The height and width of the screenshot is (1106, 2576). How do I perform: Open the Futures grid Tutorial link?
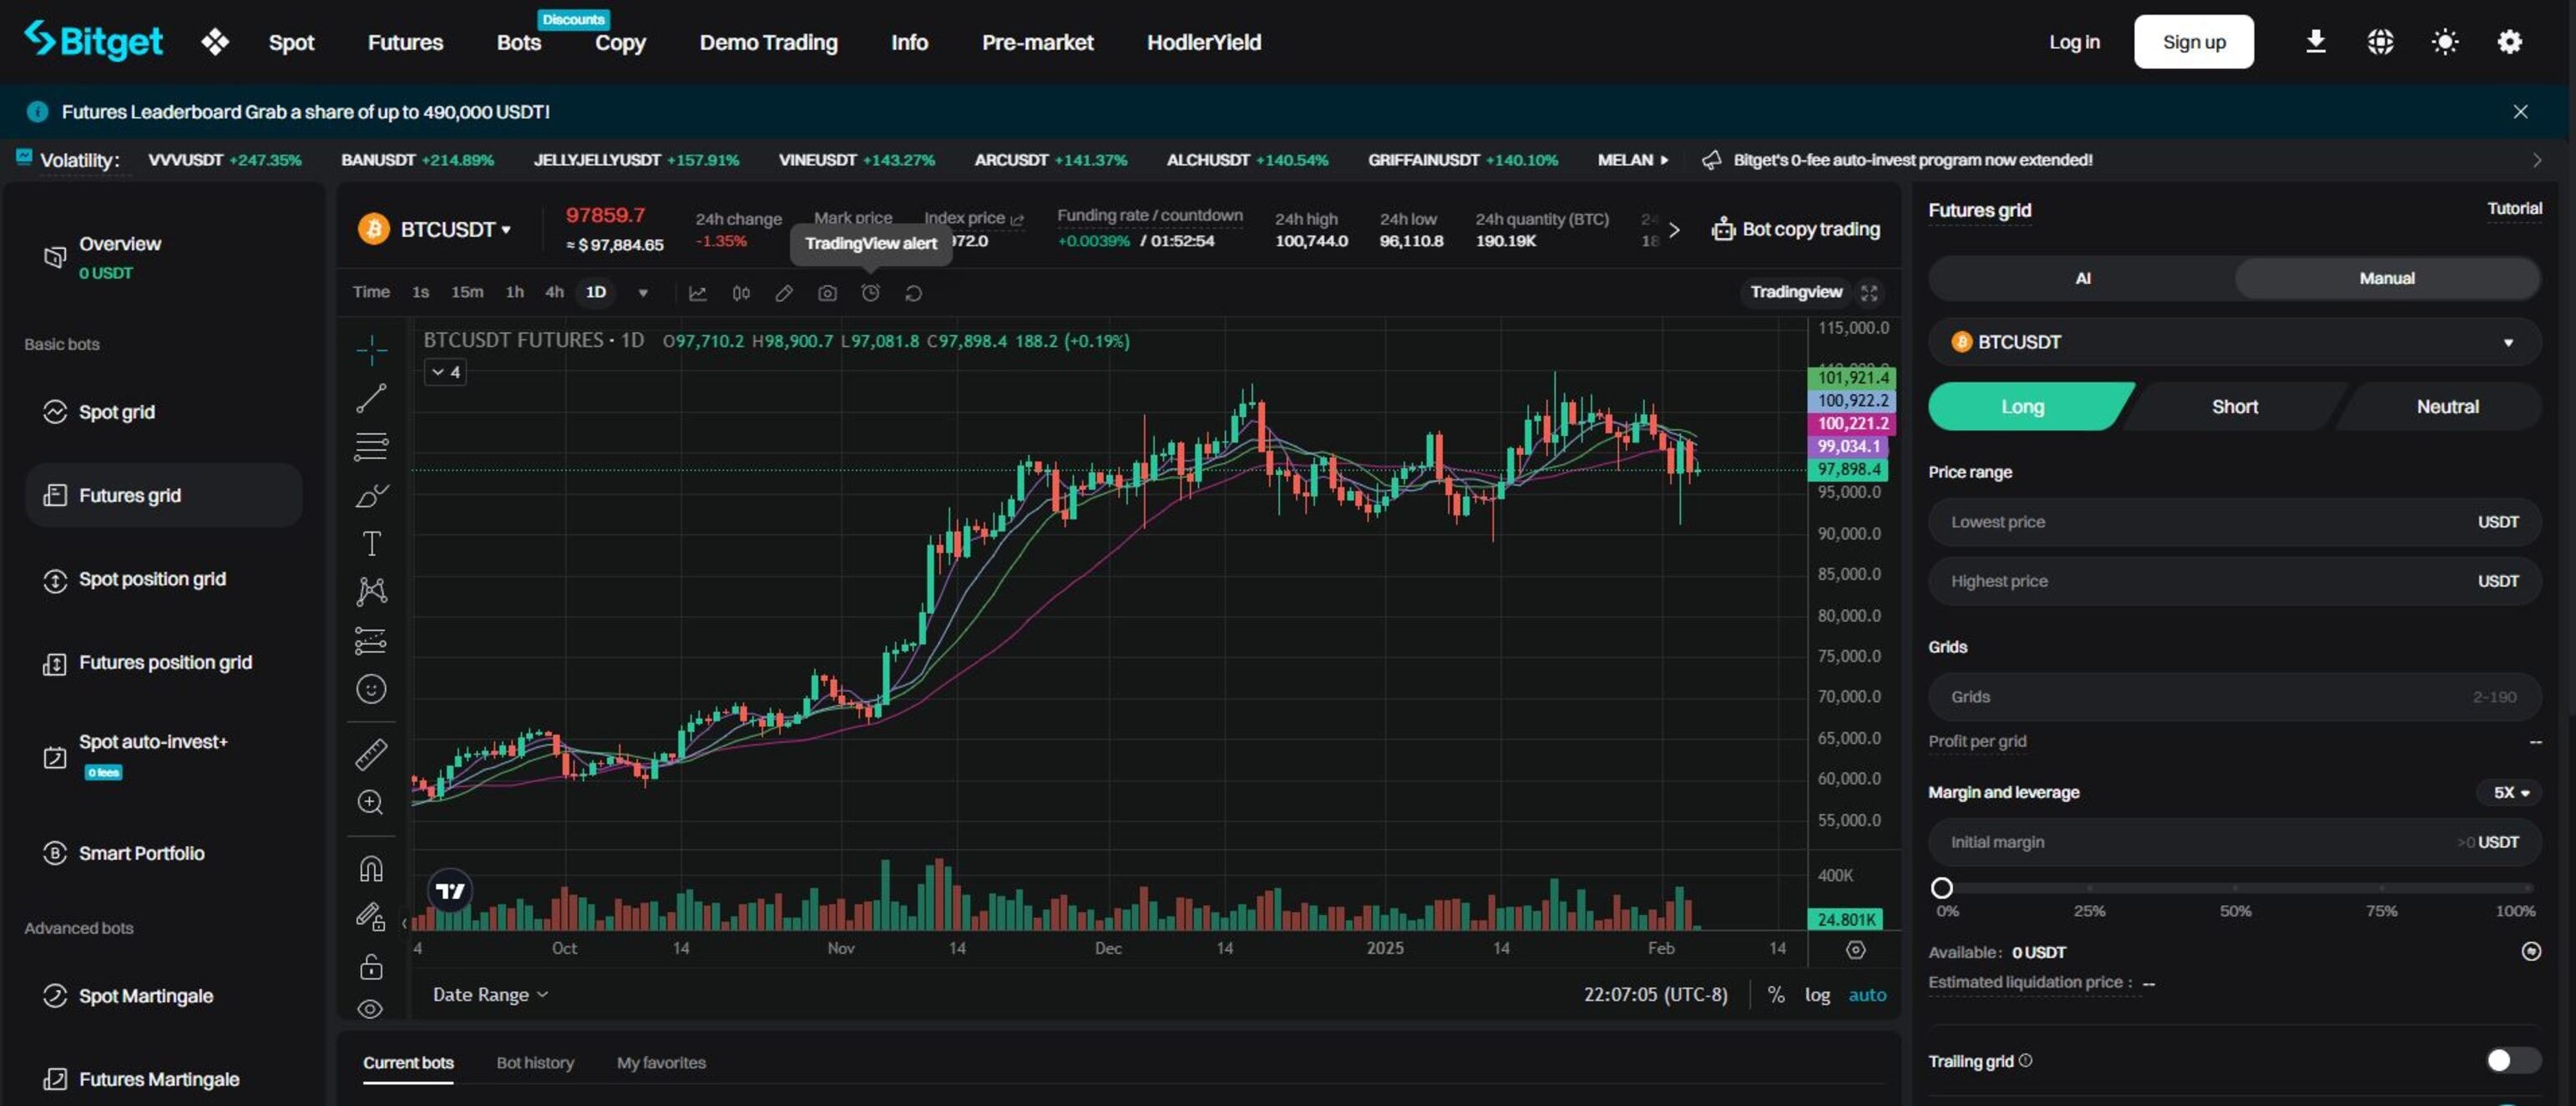click(2515, 208)
